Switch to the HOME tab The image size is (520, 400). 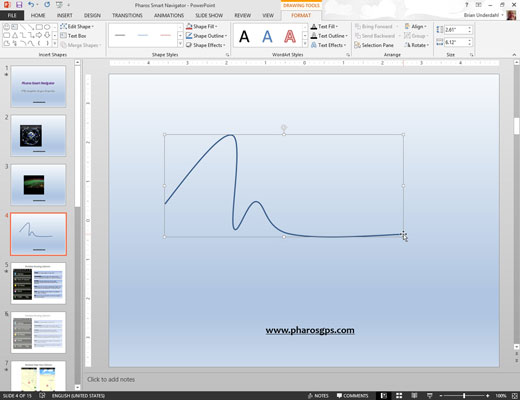(x=38, y=15)
